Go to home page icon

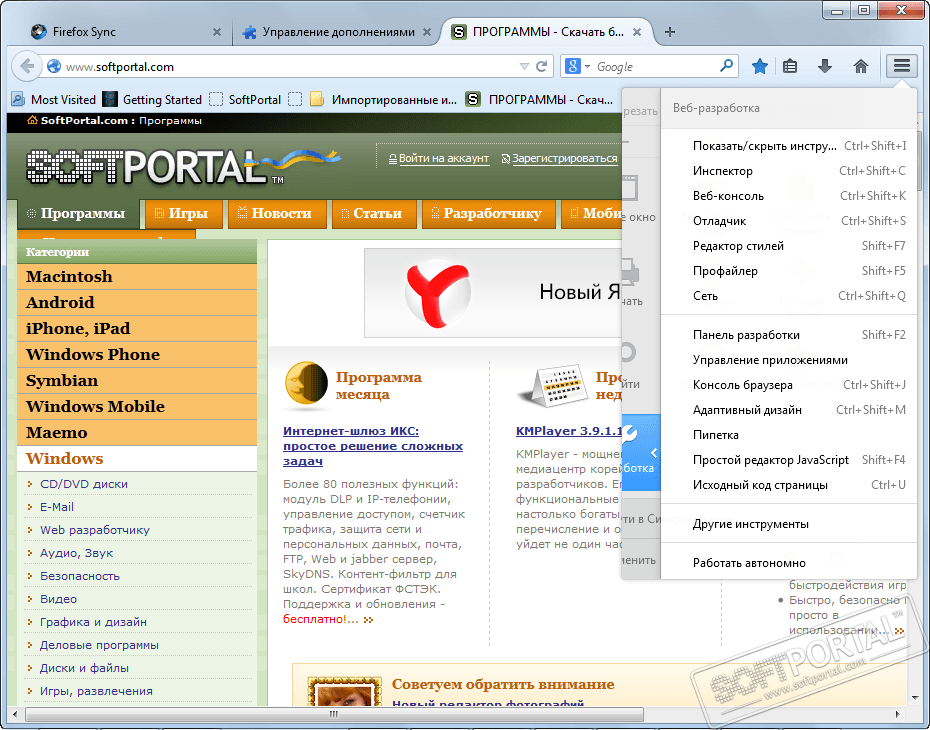(861, 66)
